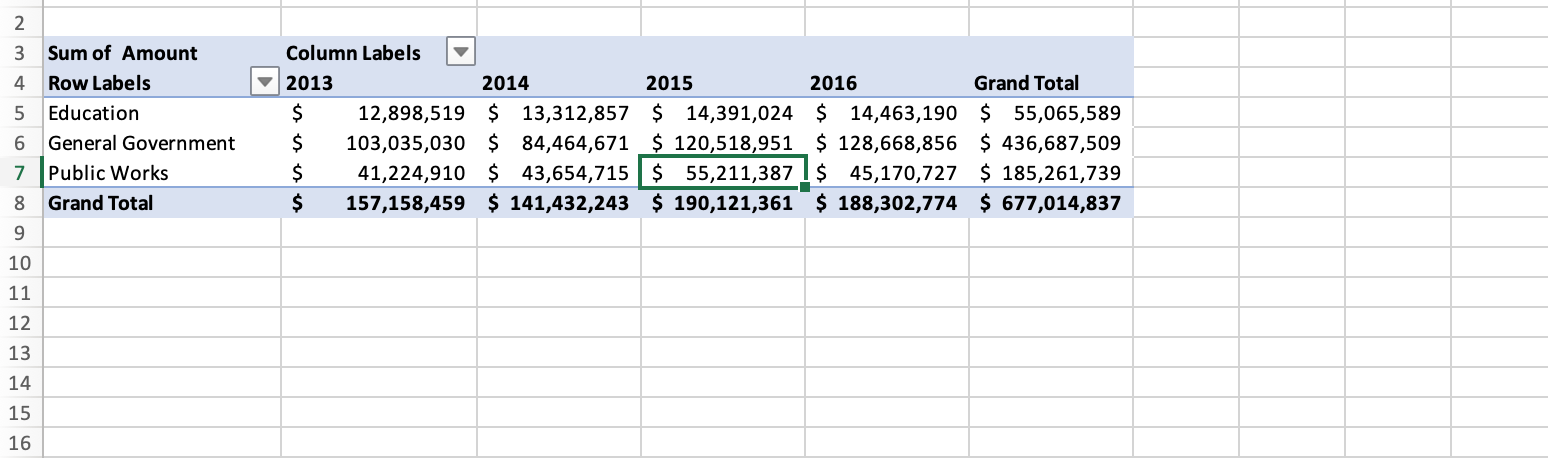Screen dimensions: 1548x458
Task: Click the Education 2015 value 14,391,024
Action: tap(723, 113)
